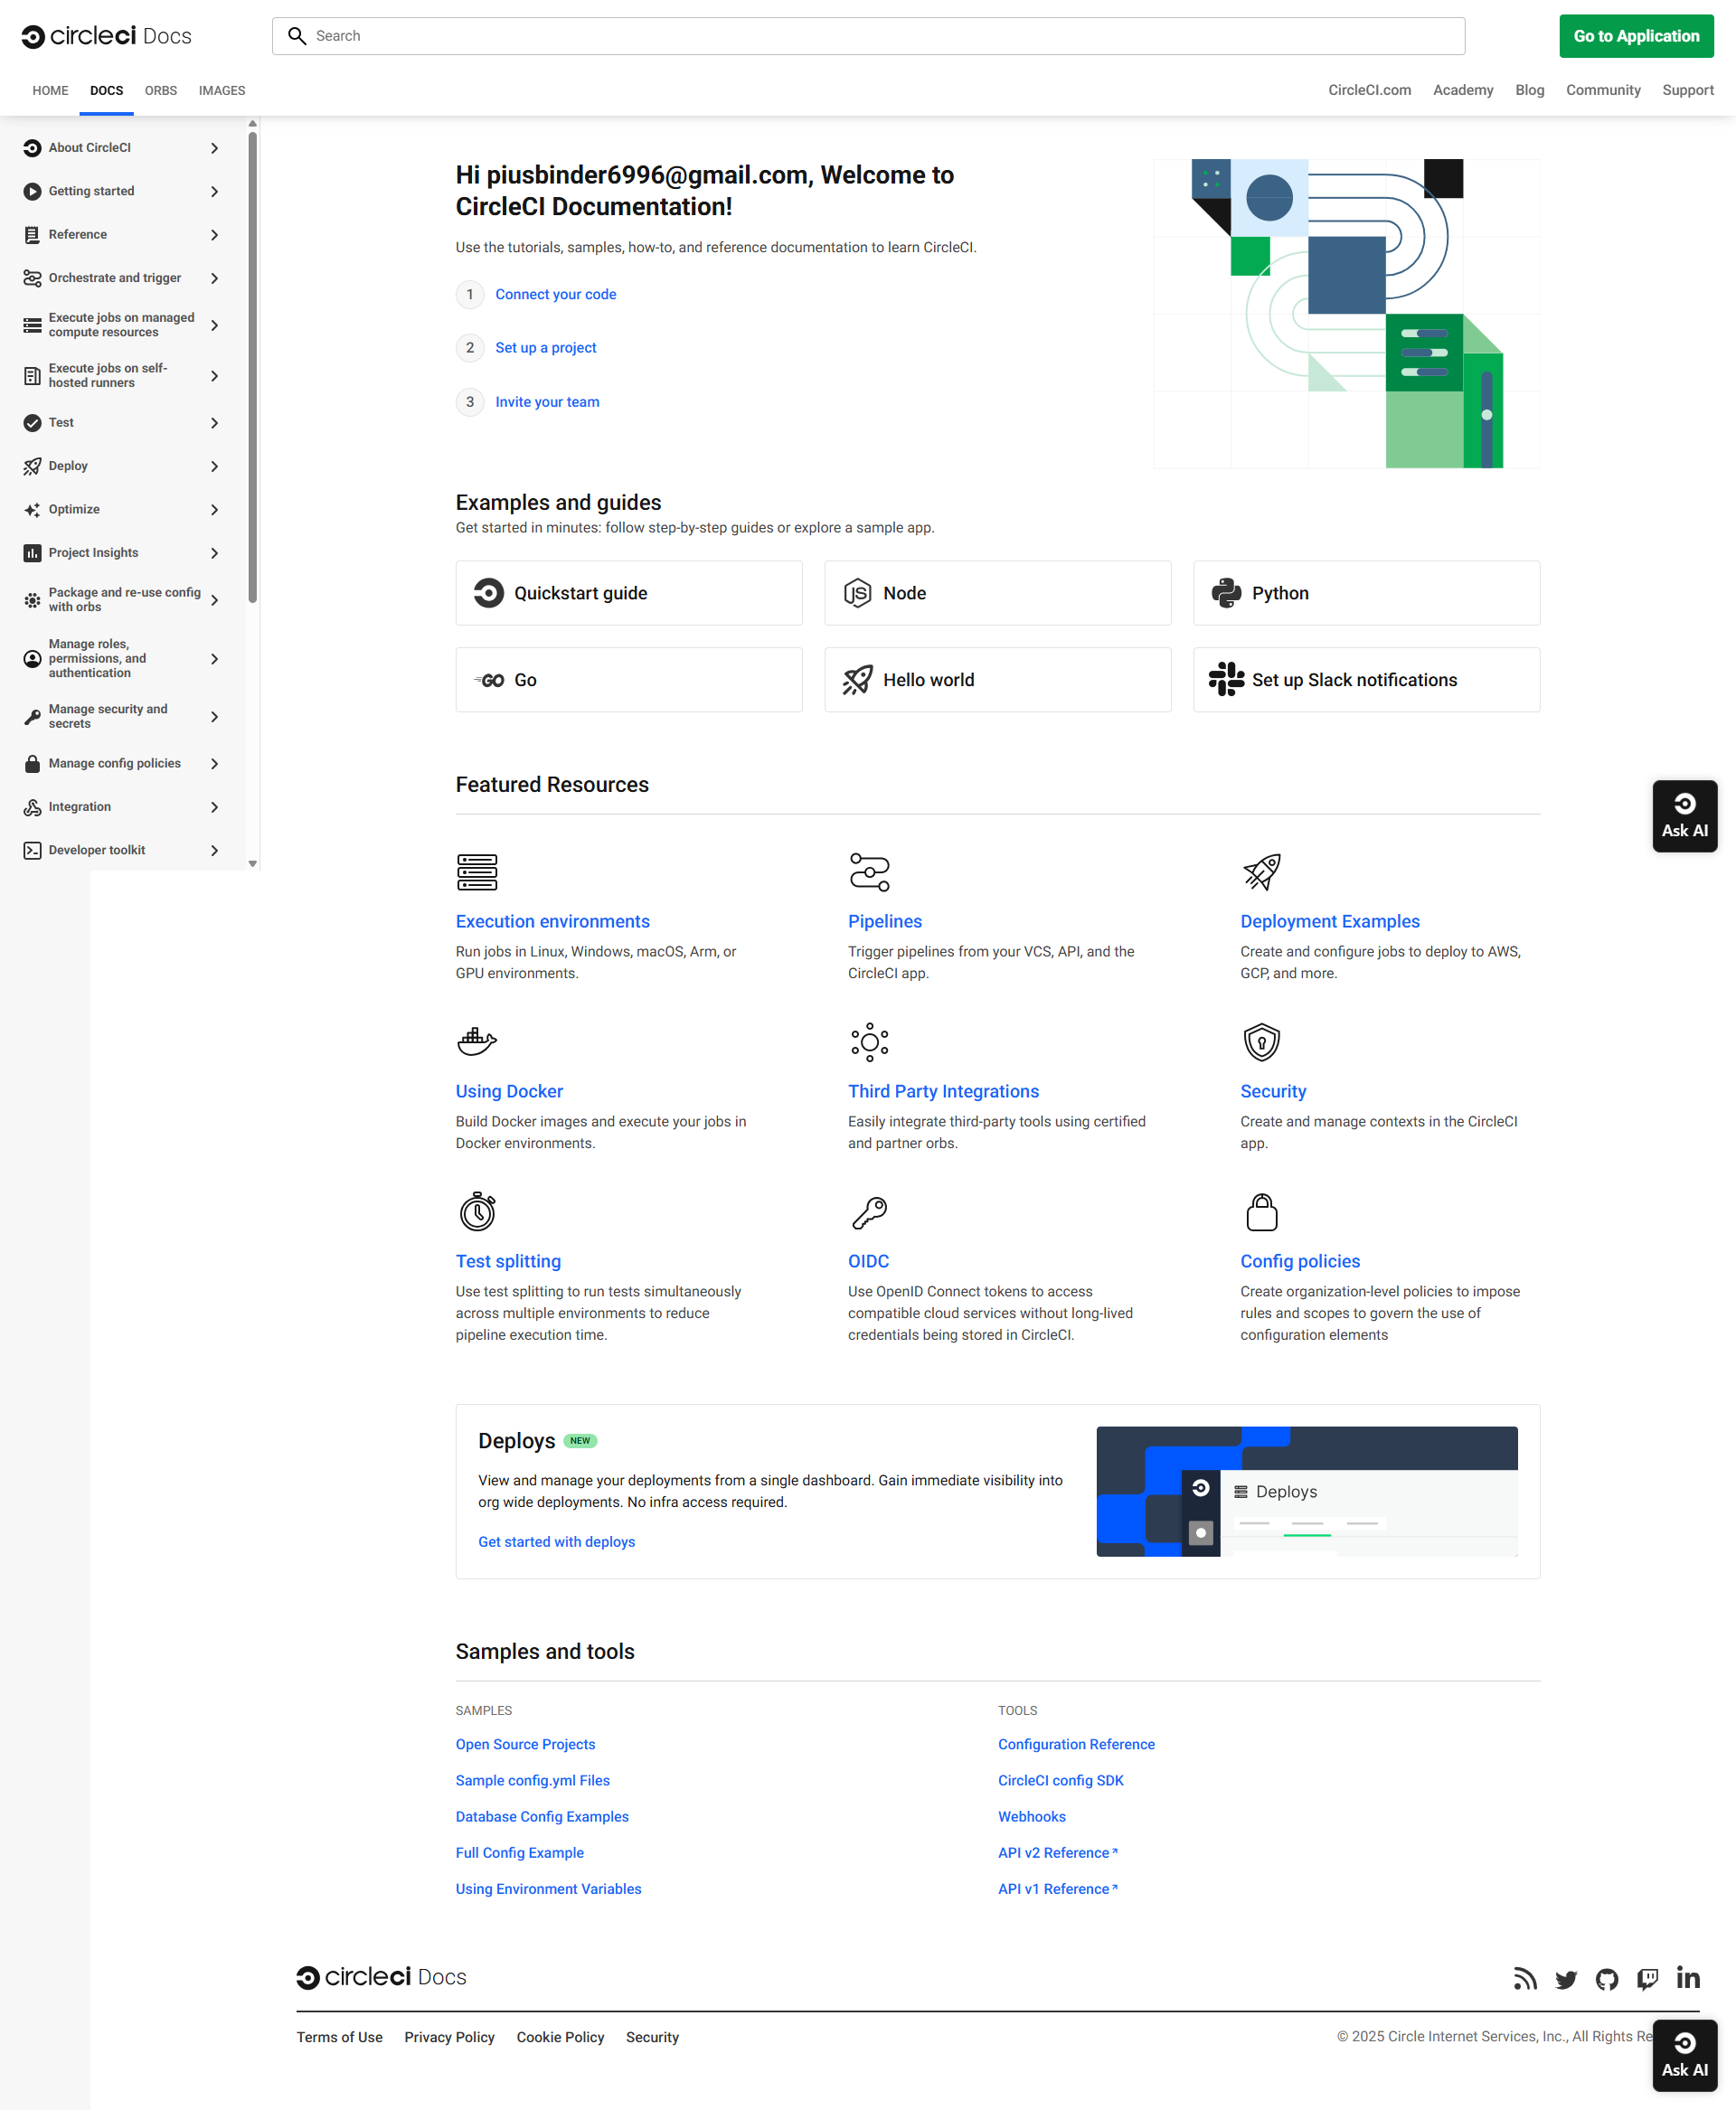Click the GitHub icon in footer

pos(1606,1979)
